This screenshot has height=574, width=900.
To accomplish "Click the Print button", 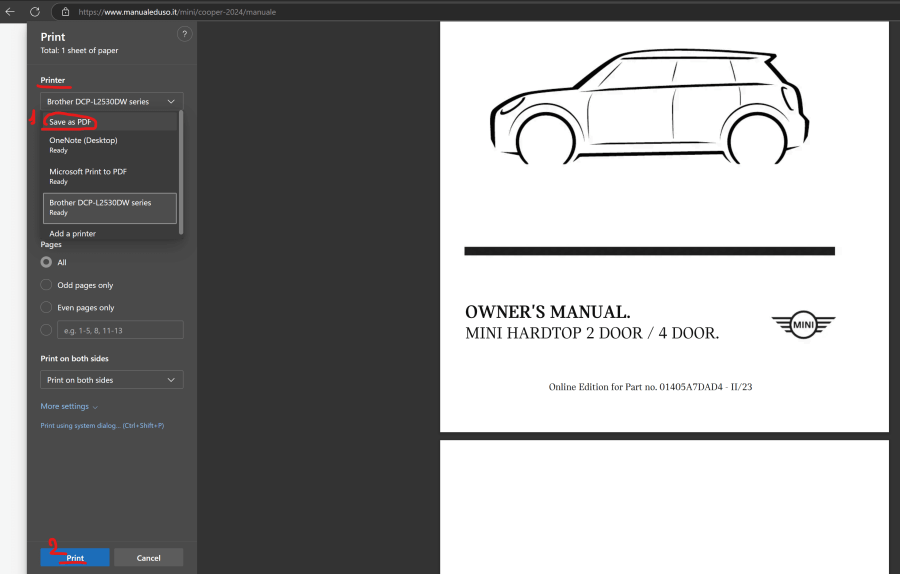I will click(75, 557).
